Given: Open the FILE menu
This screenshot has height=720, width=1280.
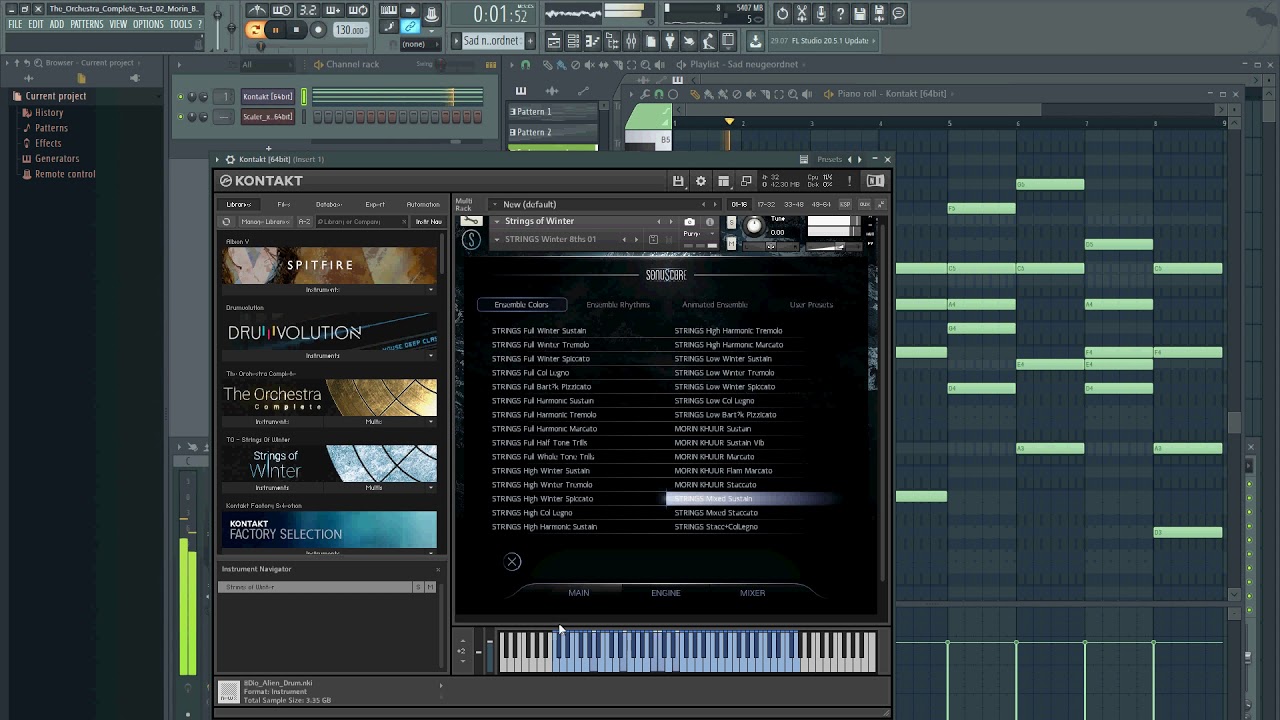Looking at the screenshot, I should point(15,24).
